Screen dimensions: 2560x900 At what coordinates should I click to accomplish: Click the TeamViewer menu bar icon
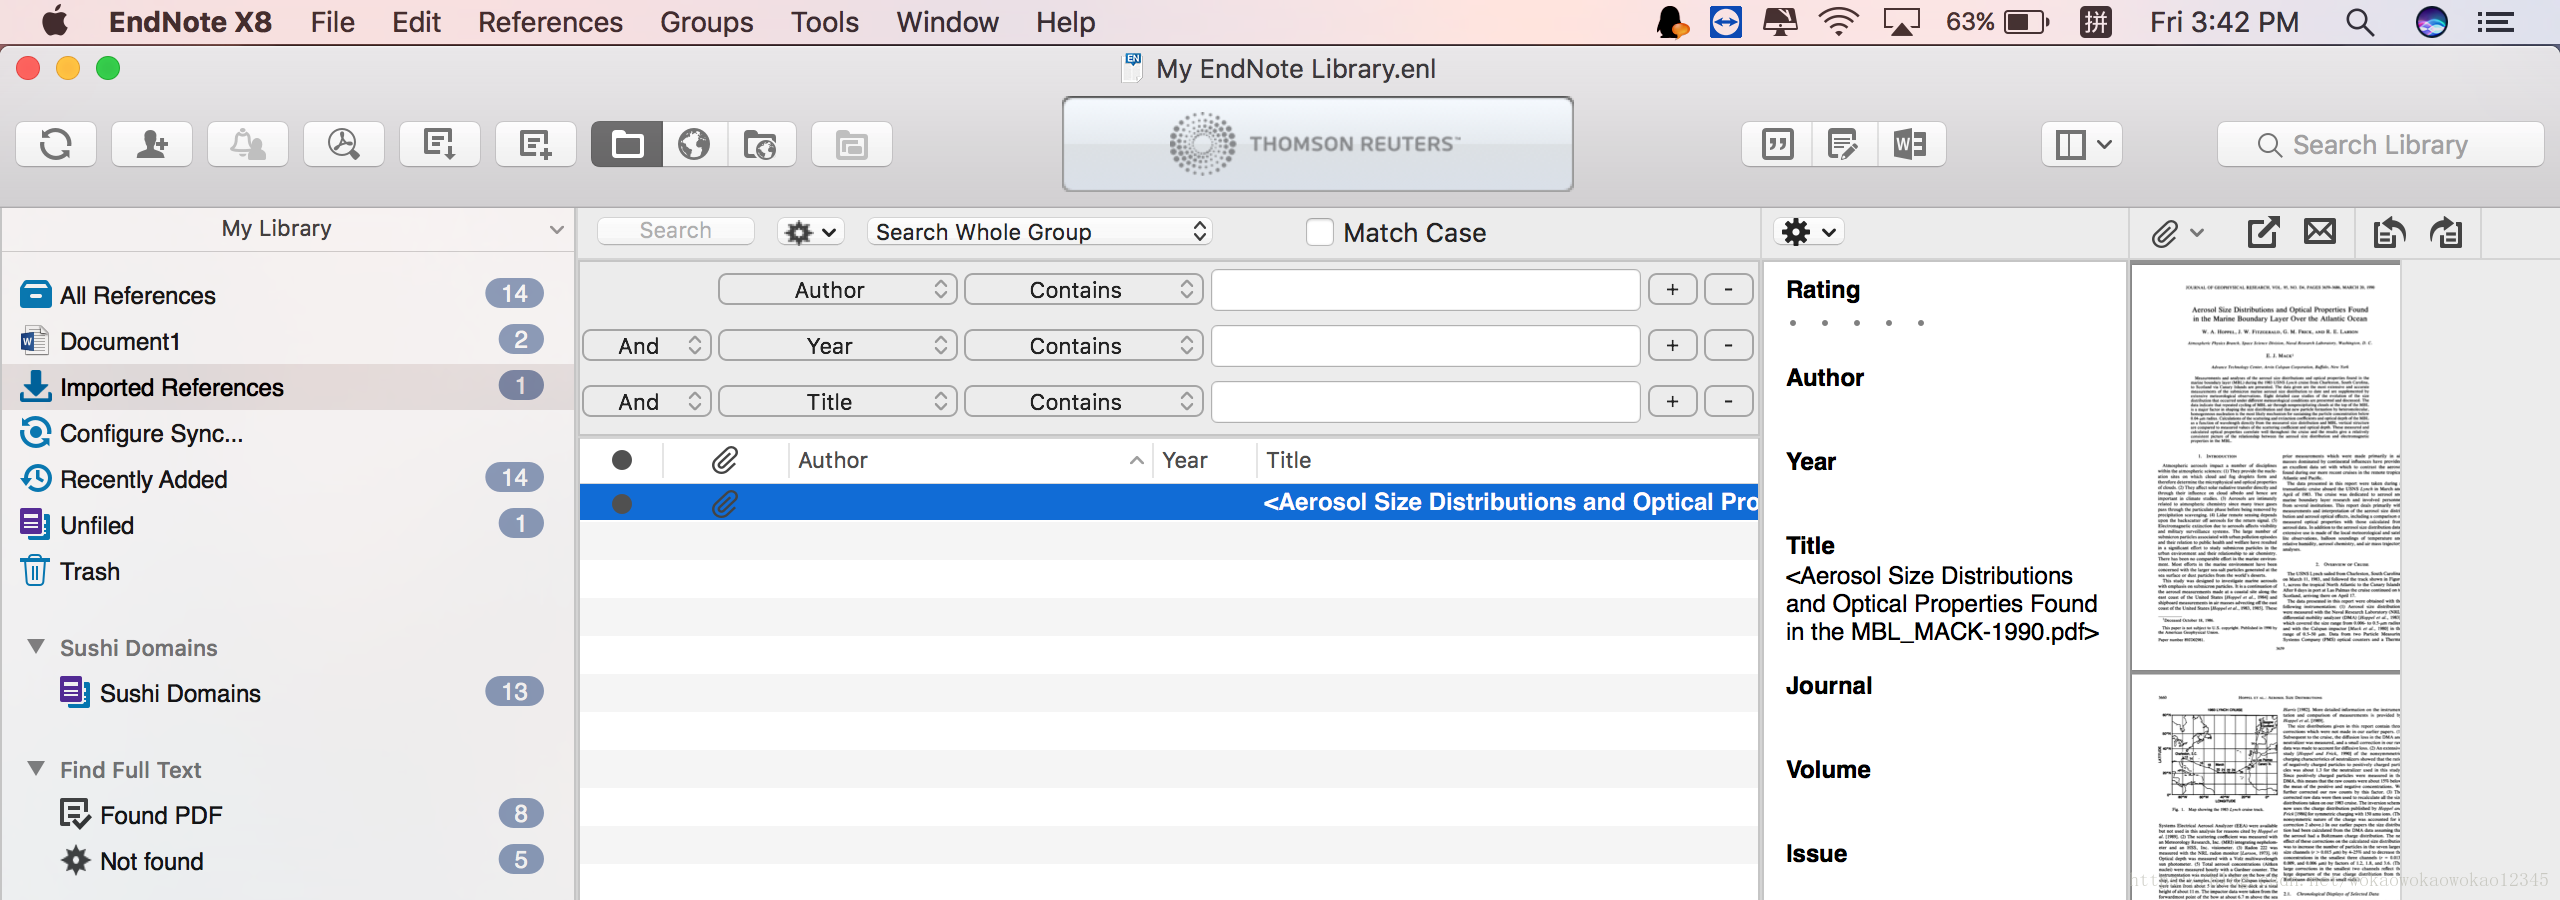1726,22
